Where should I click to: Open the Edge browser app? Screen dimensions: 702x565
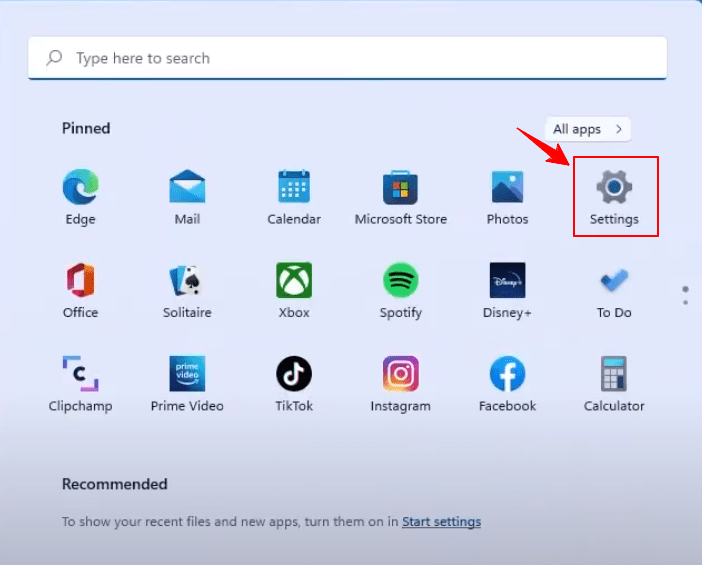(x=81, y=197)
